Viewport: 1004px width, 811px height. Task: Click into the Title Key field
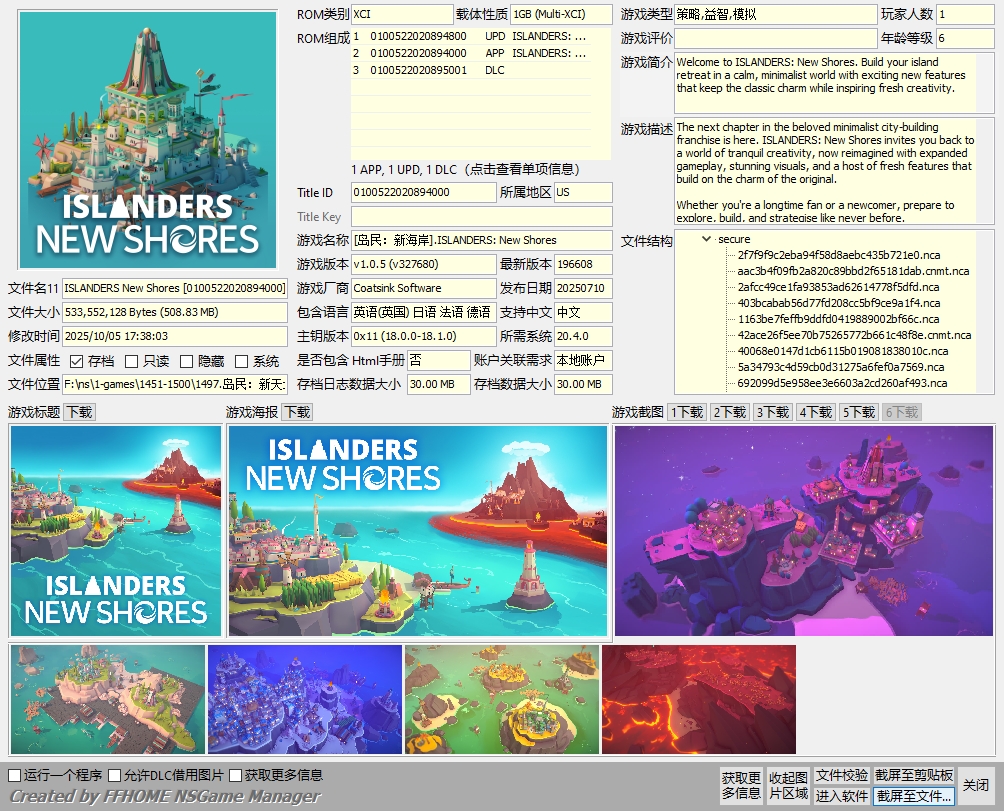click(481, 217)
